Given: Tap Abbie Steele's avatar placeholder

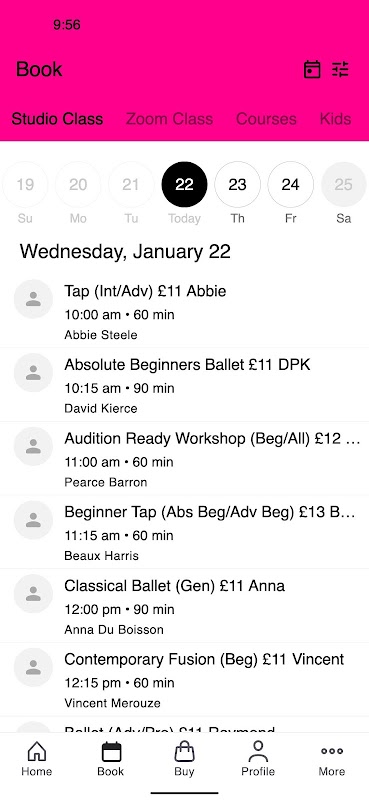Looking at the screenshot, I should click(33, 299).
